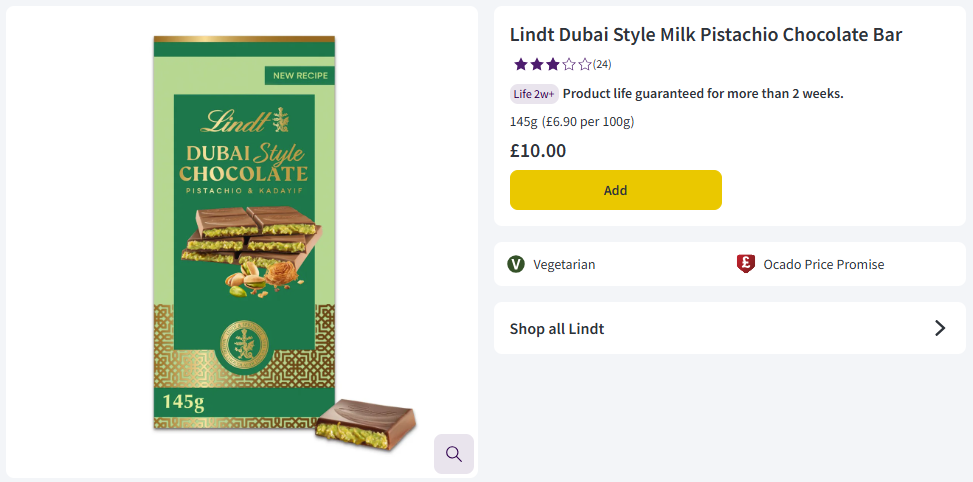Open the product image zoom magnifier
The width and height of the screenshot is (973, 482).
tap(453, 454)
